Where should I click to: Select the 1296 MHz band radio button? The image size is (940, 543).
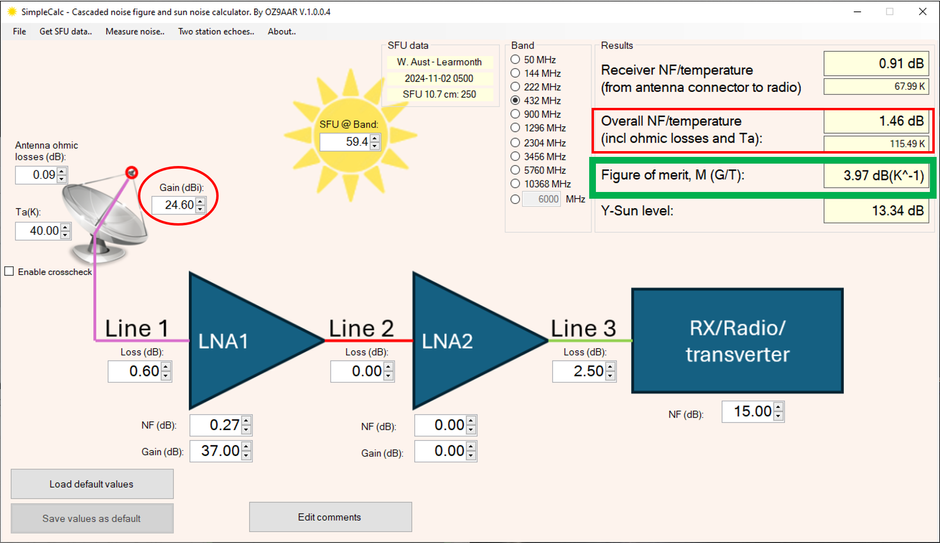pos(515,128)
